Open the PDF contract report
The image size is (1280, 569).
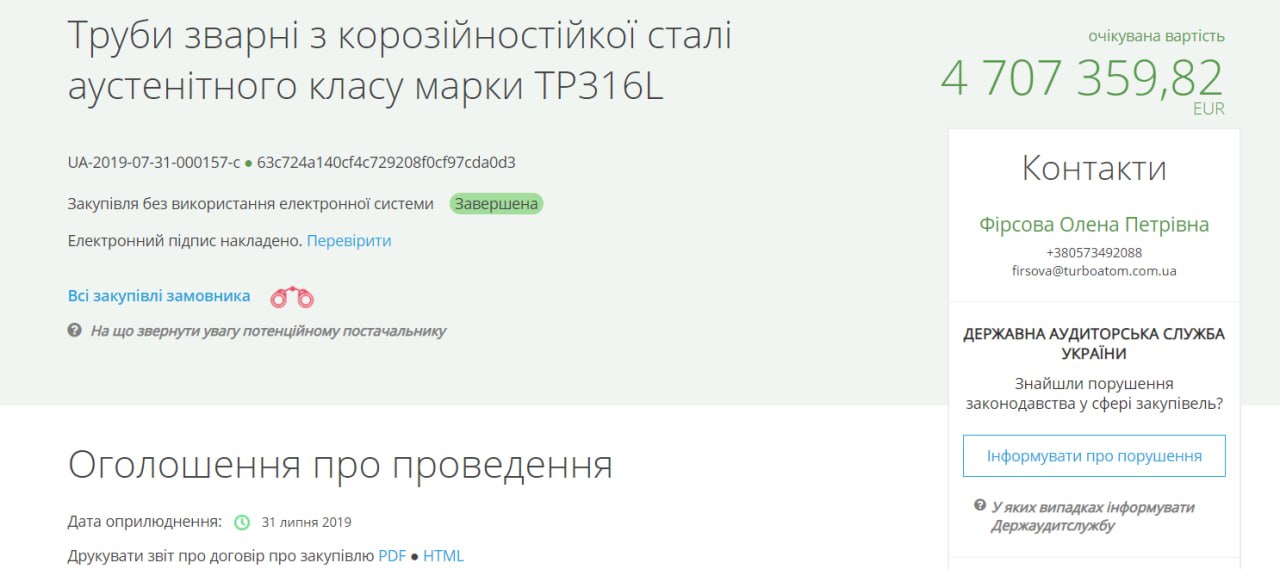coord(392,556)
